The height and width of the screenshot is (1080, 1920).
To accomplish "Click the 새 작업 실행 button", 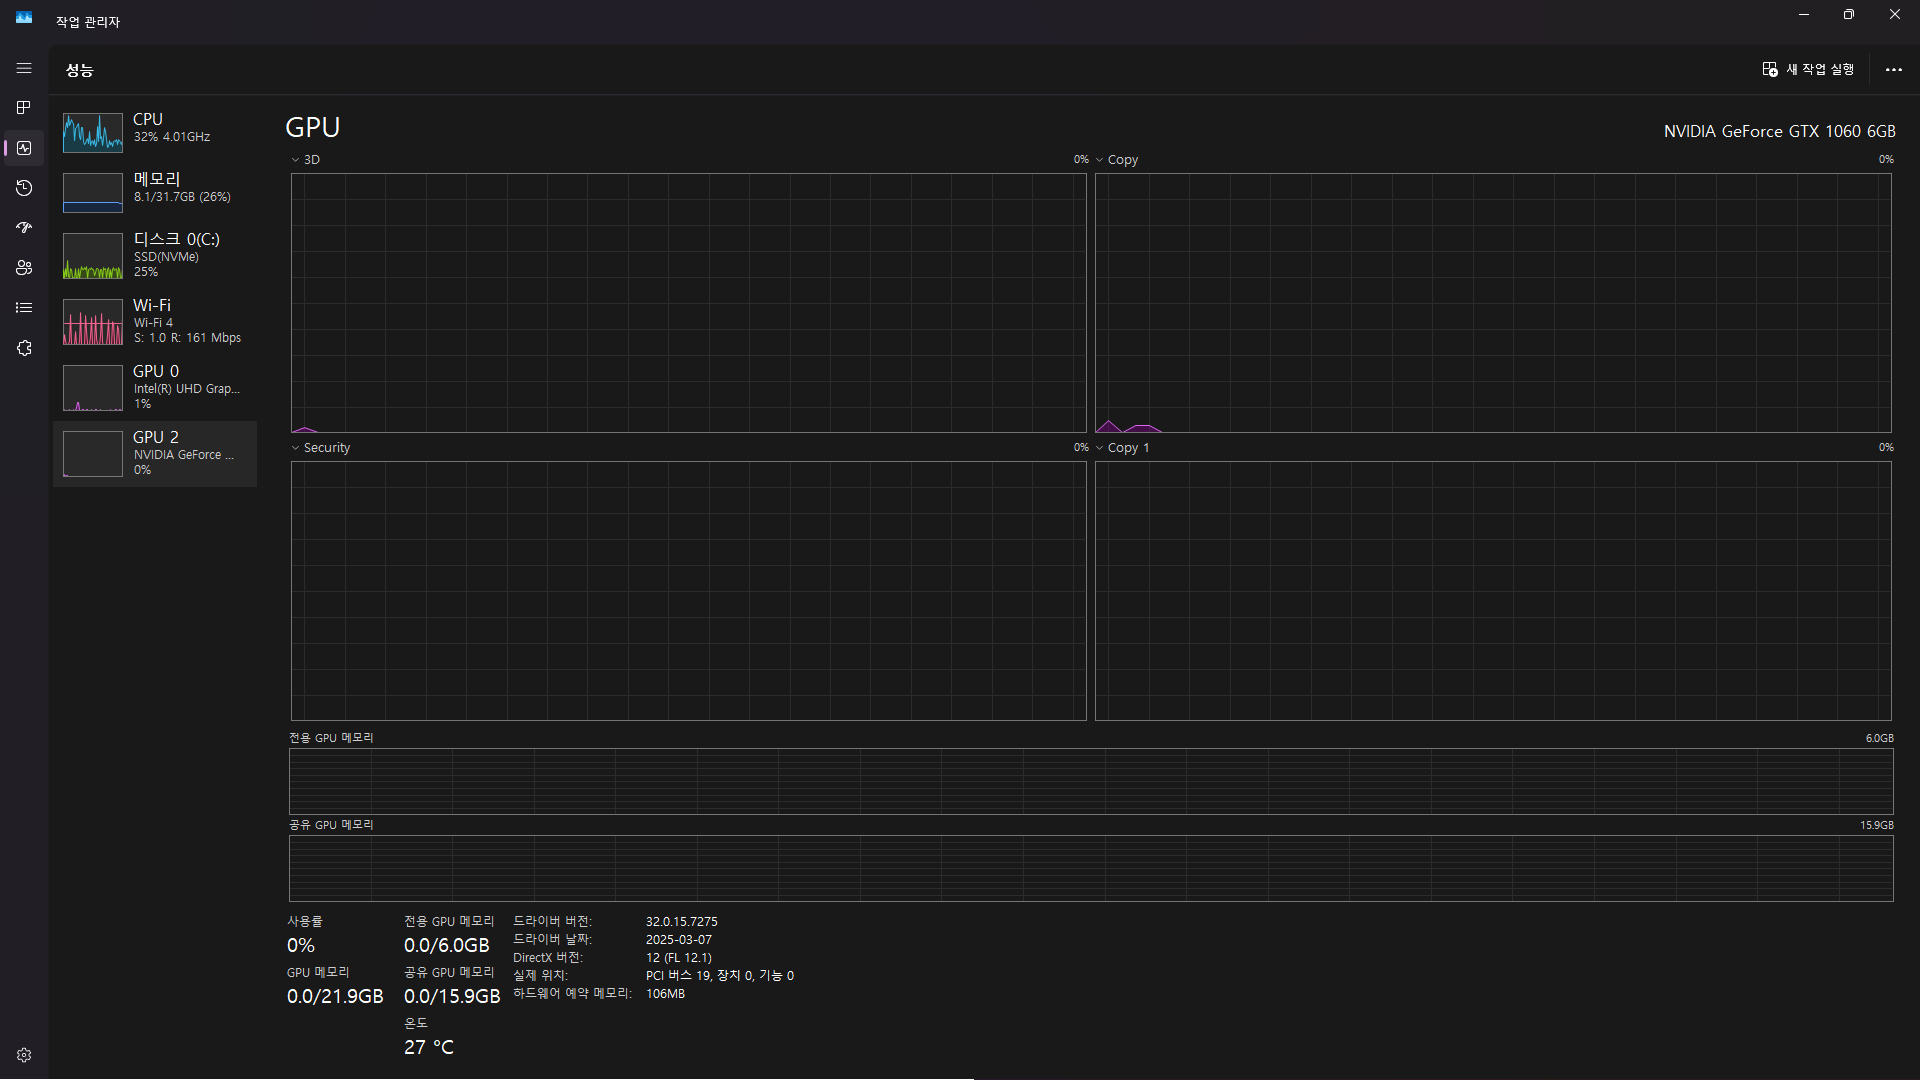I will tap(1808, 69).
